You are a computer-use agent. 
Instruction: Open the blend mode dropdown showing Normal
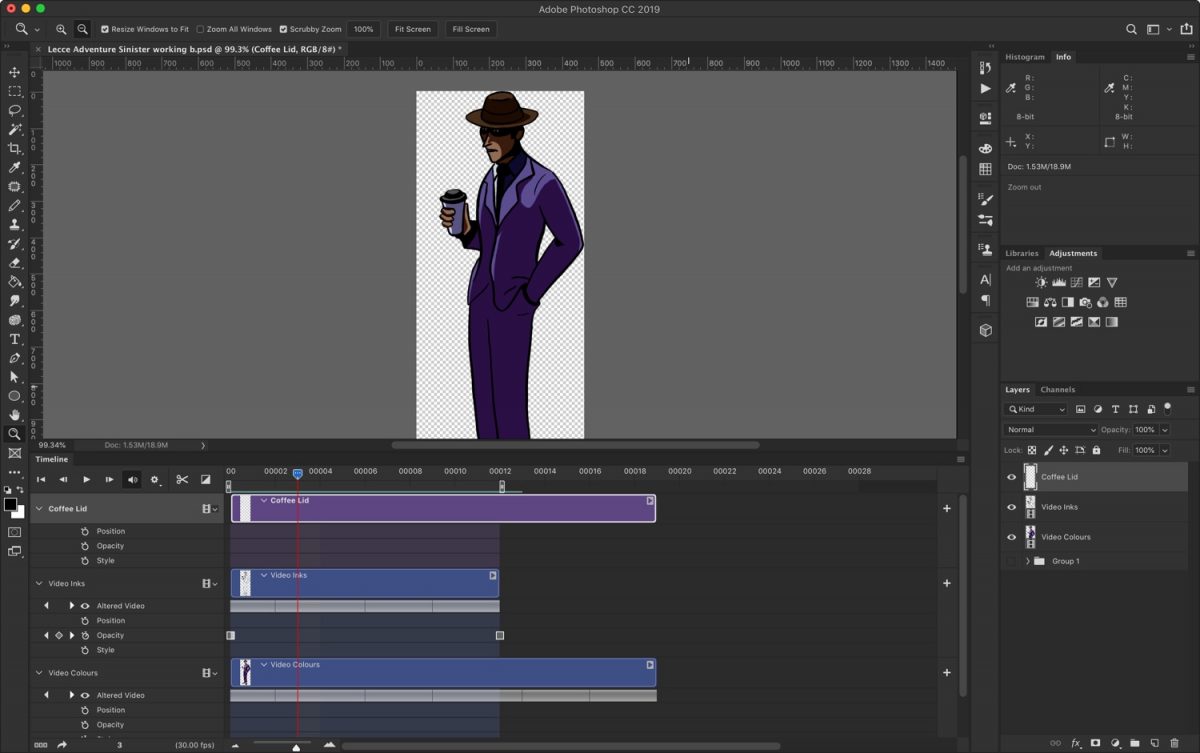point(1049,429)
